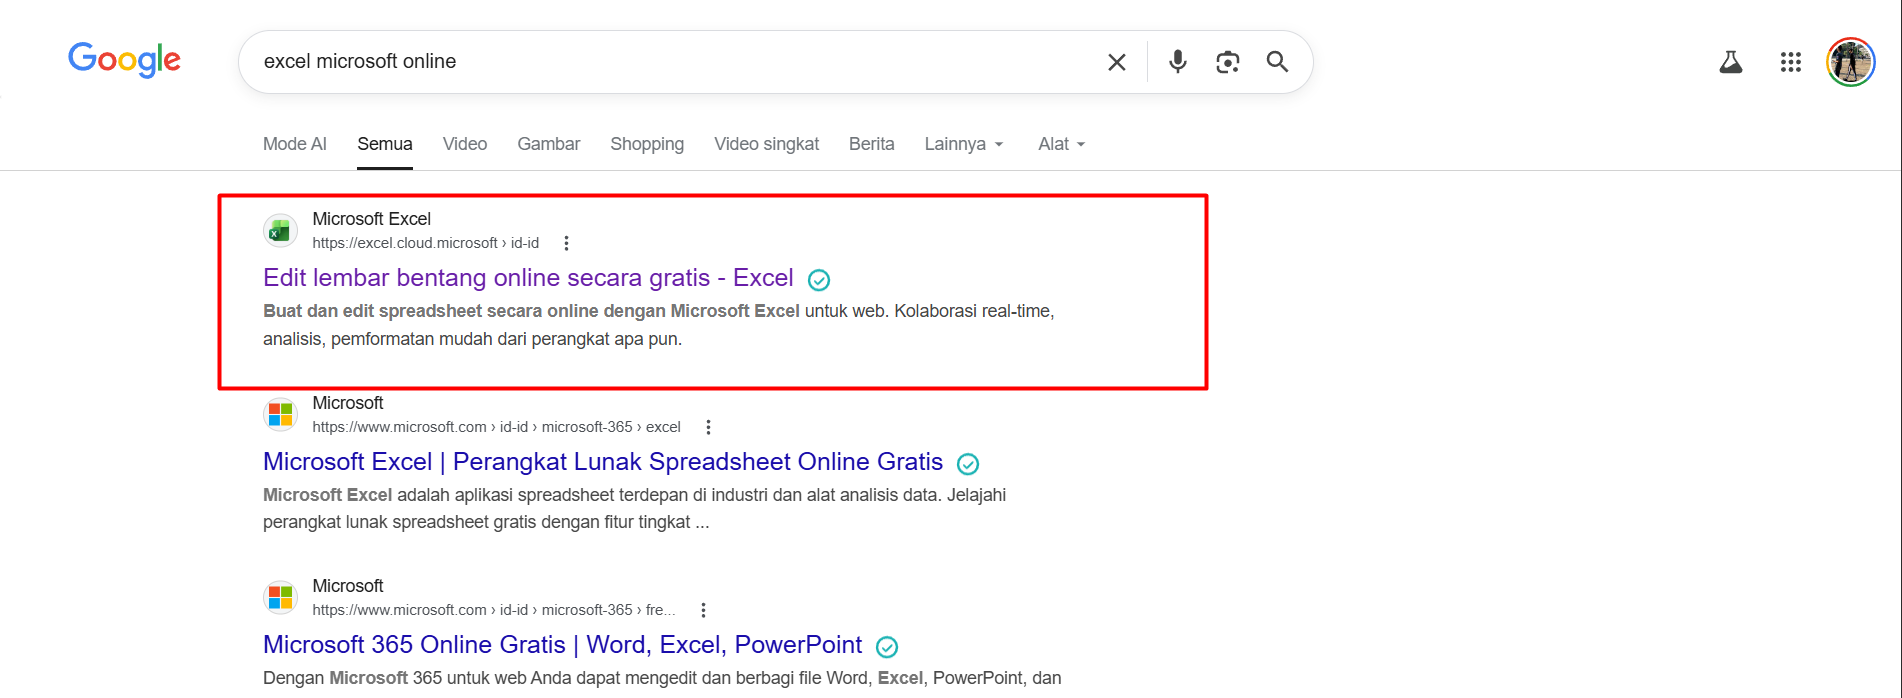Open Microsoft Excel Perangkat Lunak Spreadsheet link

pyautogui.click(x=603, y=462)
